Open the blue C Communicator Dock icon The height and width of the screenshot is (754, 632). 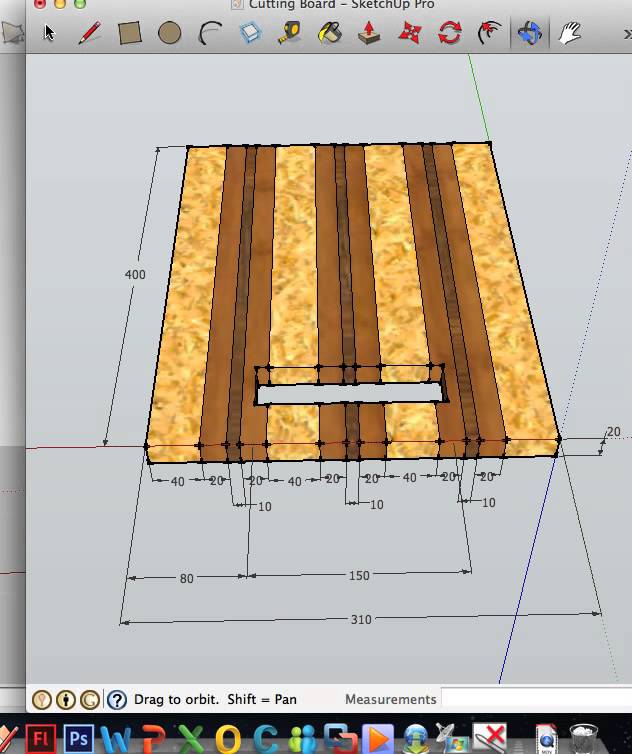coord(265,738)
